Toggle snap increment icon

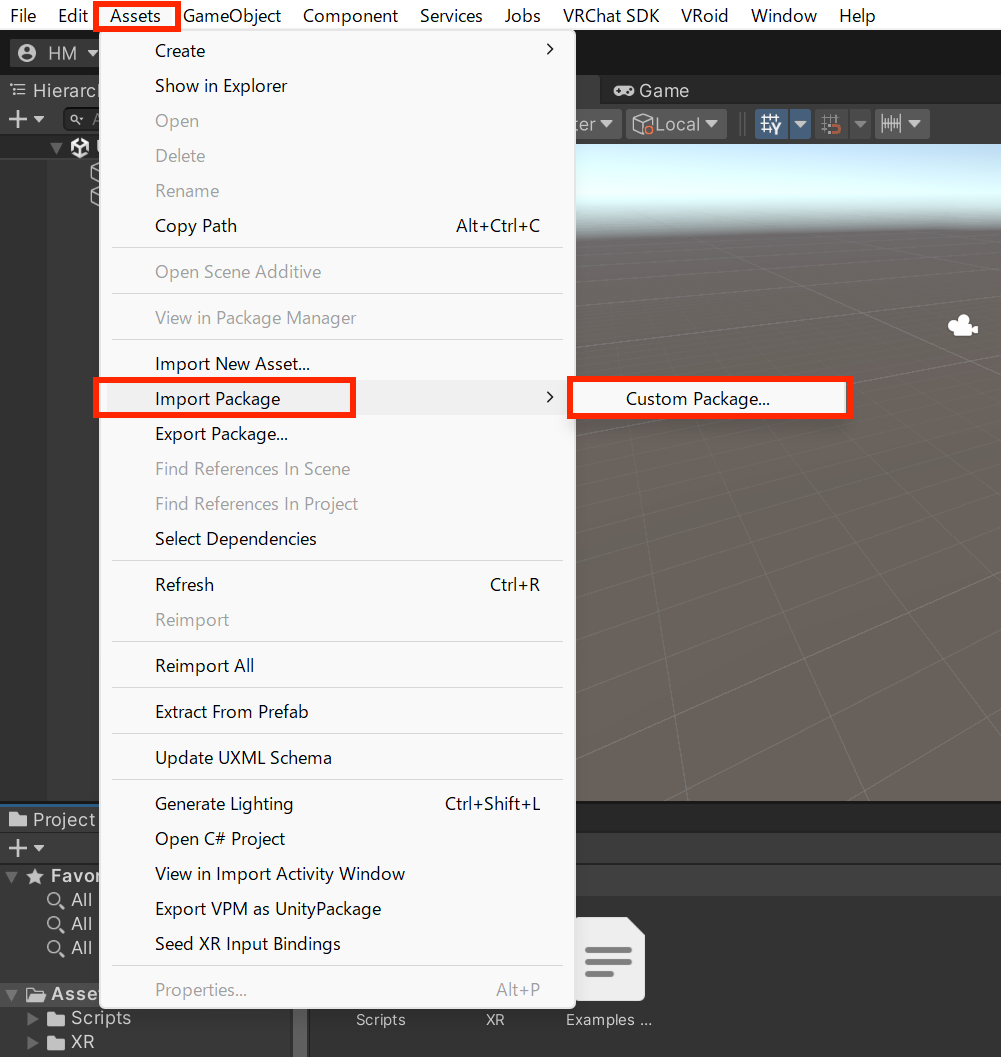(831, 124)
